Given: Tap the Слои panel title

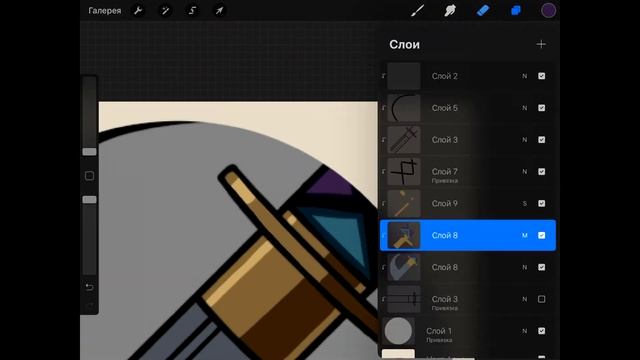Looking at the screenshot, I should [x=404, y=44].
